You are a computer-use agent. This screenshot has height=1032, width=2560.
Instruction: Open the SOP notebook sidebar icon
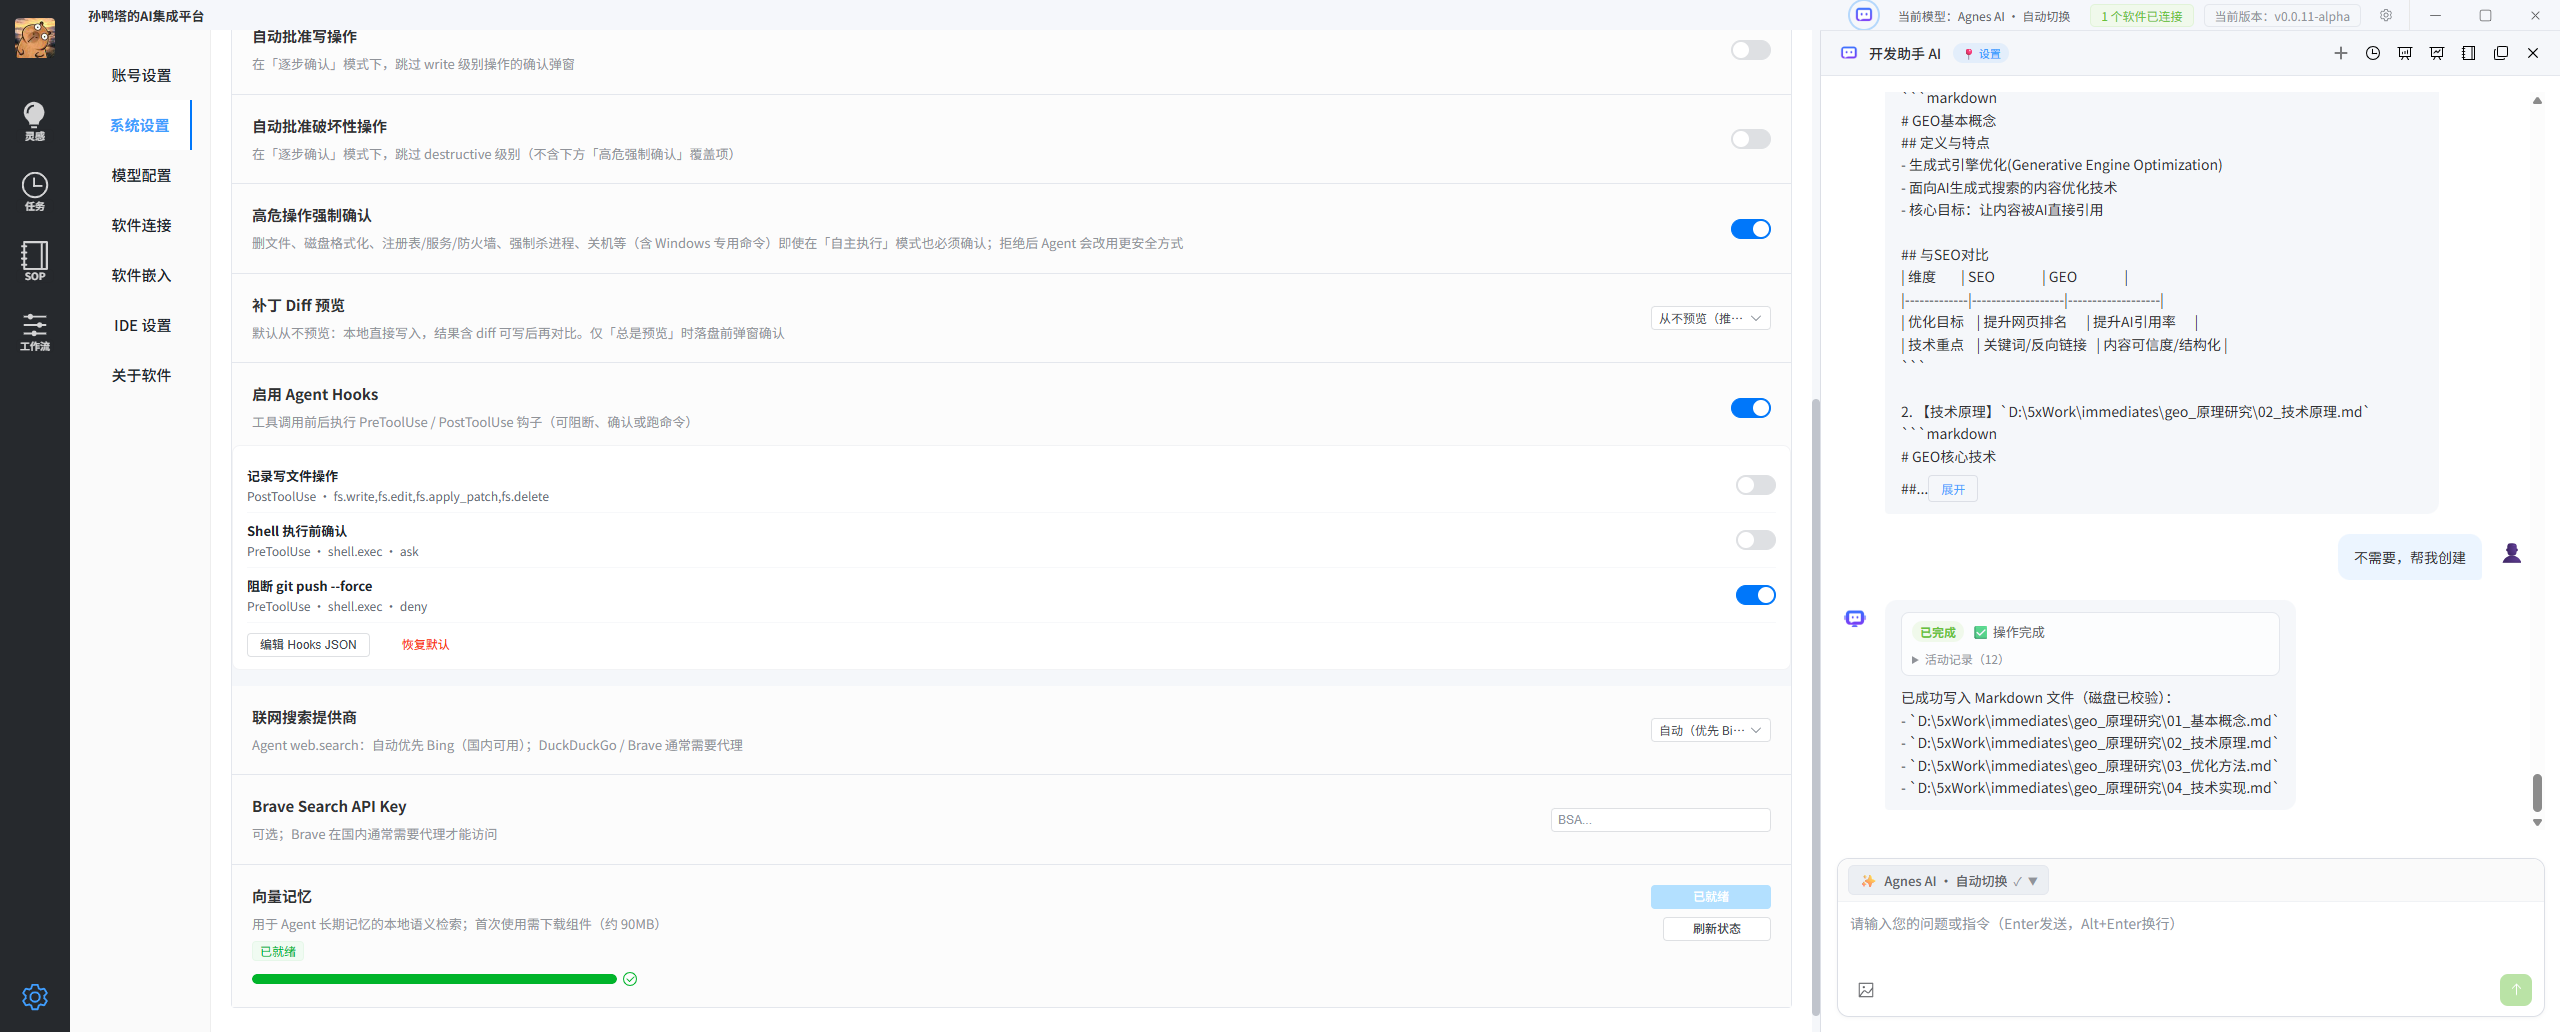click(x=34, y=261)
